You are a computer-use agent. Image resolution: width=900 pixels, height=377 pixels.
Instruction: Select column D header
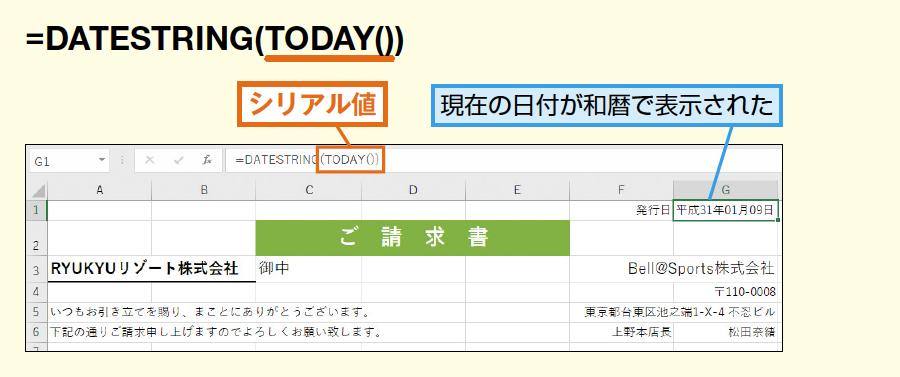point(413,191)
